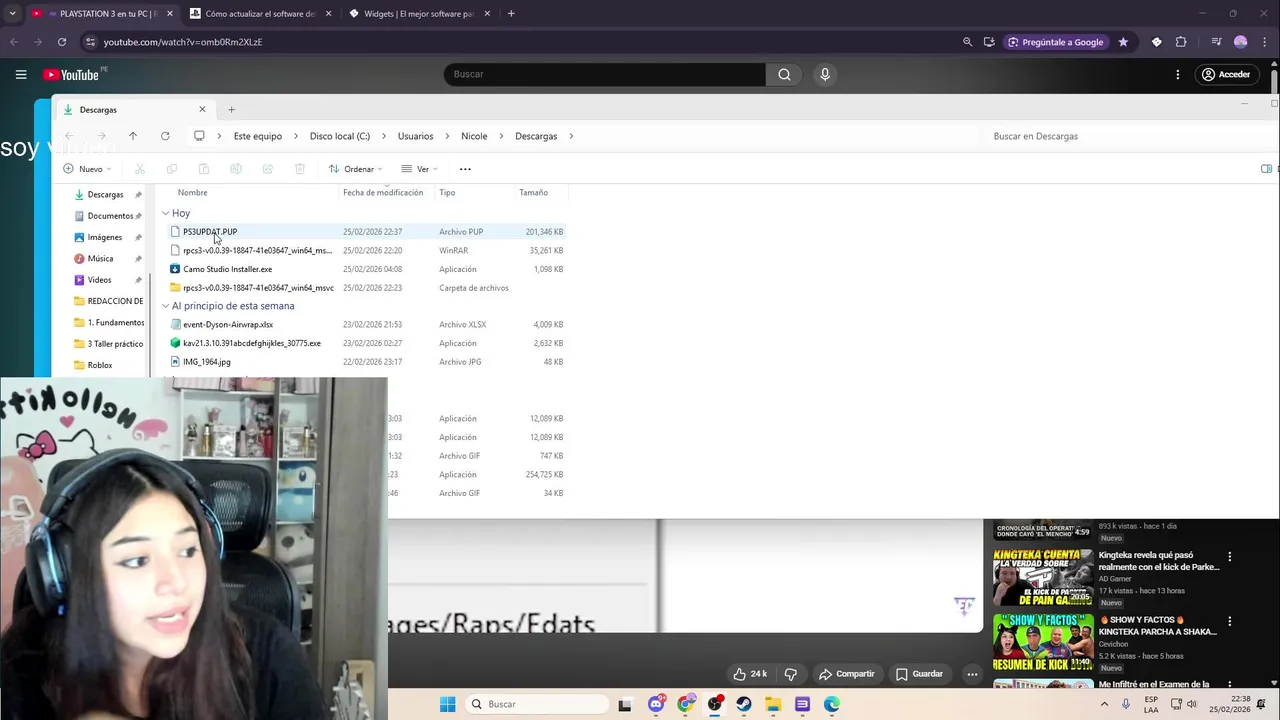Sort by the Tamaño column header
Viewport: 1280px width, 720px height.
click(x=533, y=192)
